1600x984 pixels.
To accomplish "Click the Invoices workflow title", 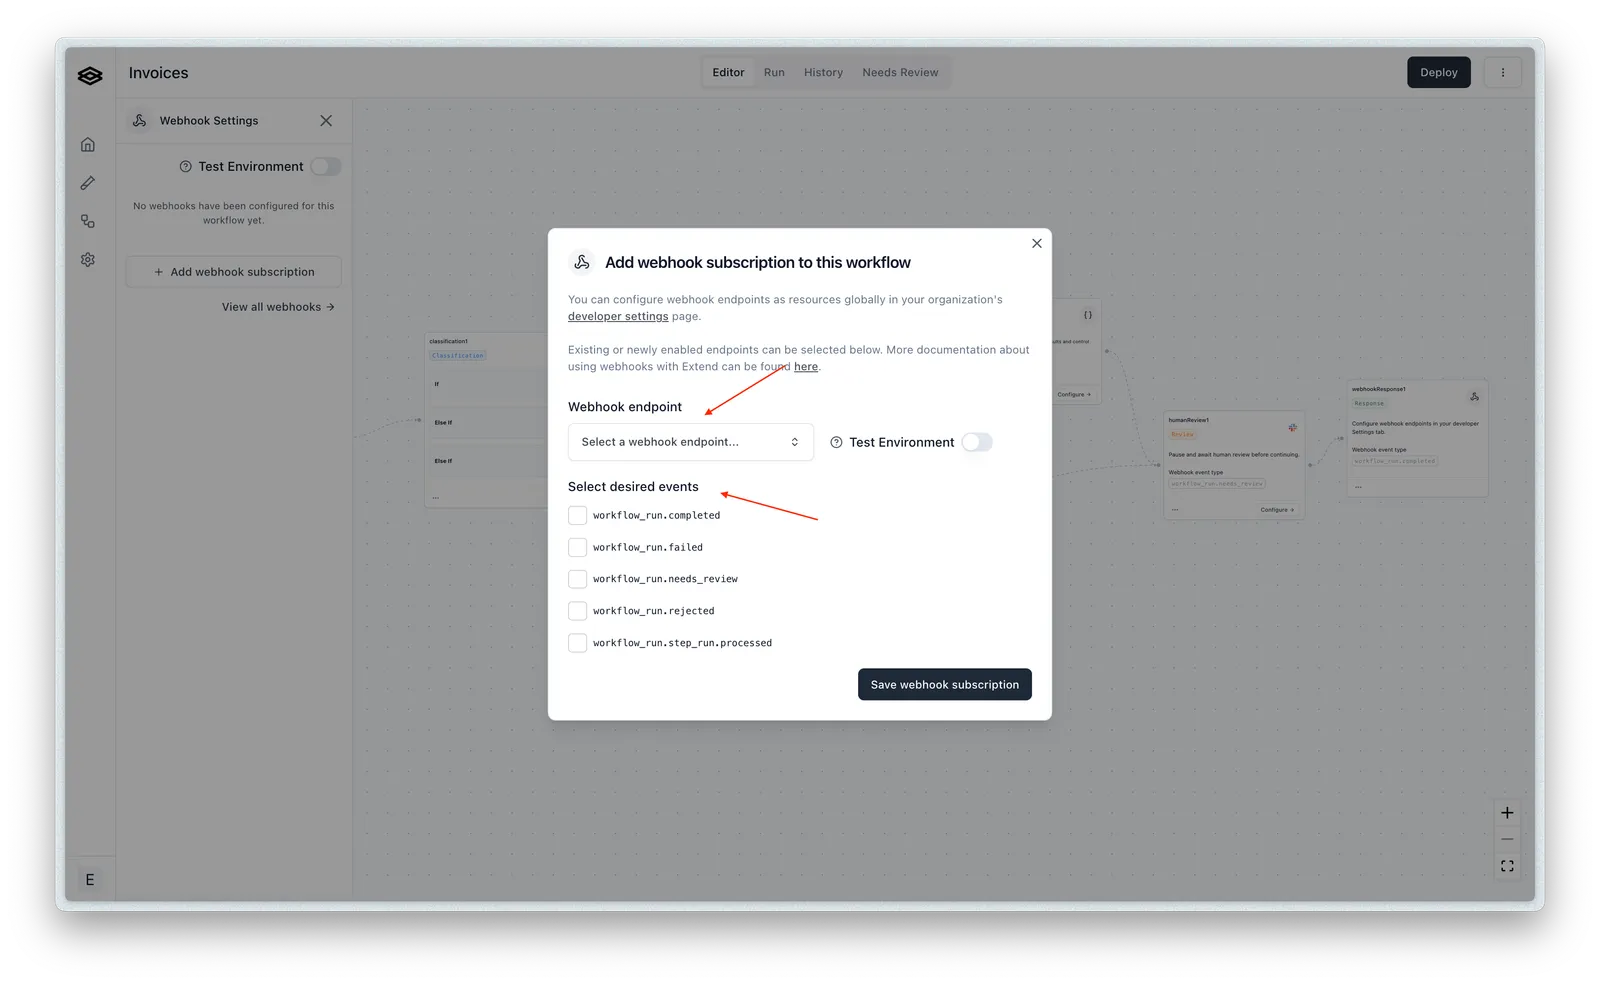I will click(158, 73).
